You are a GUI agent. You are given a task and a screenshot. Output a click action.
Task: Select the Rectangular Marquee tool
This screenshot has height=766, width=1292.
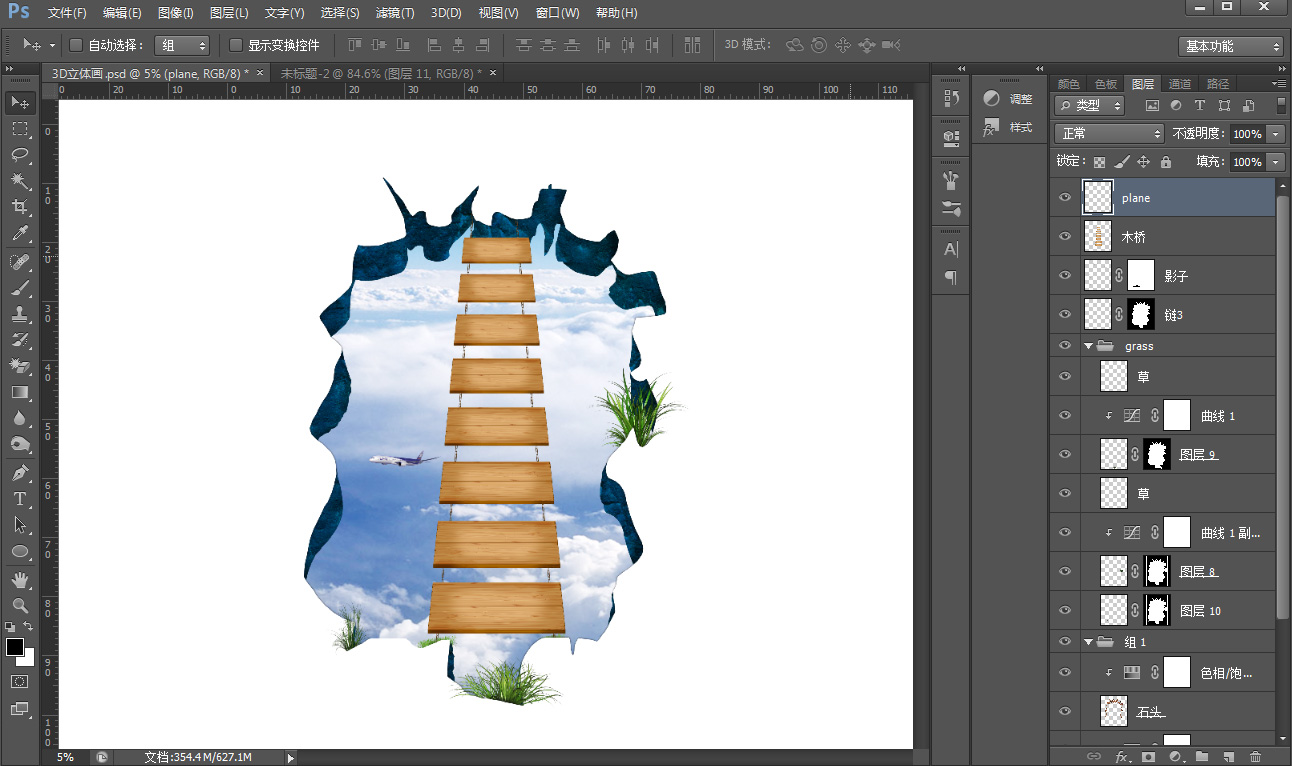[20, 129]
